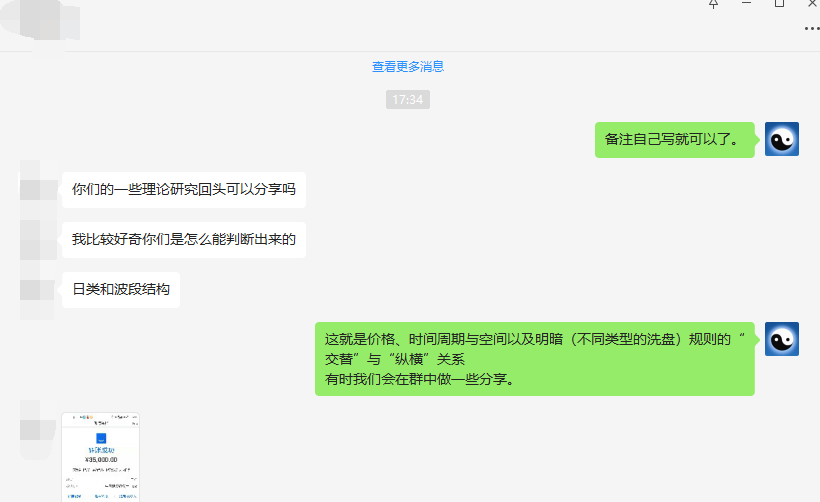Click the 你们的一些理论研究回头可以分享吗 message
820x502 pixels.
(183, 189)
